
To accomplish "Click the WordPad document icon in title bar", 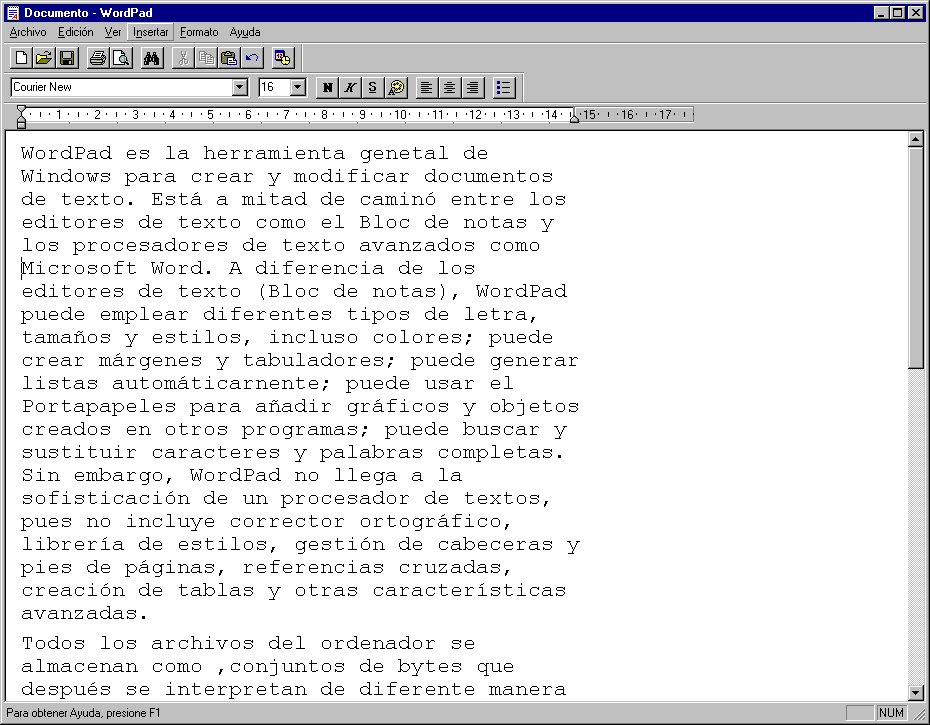I will pyautogui.click(x=12, y=12).
